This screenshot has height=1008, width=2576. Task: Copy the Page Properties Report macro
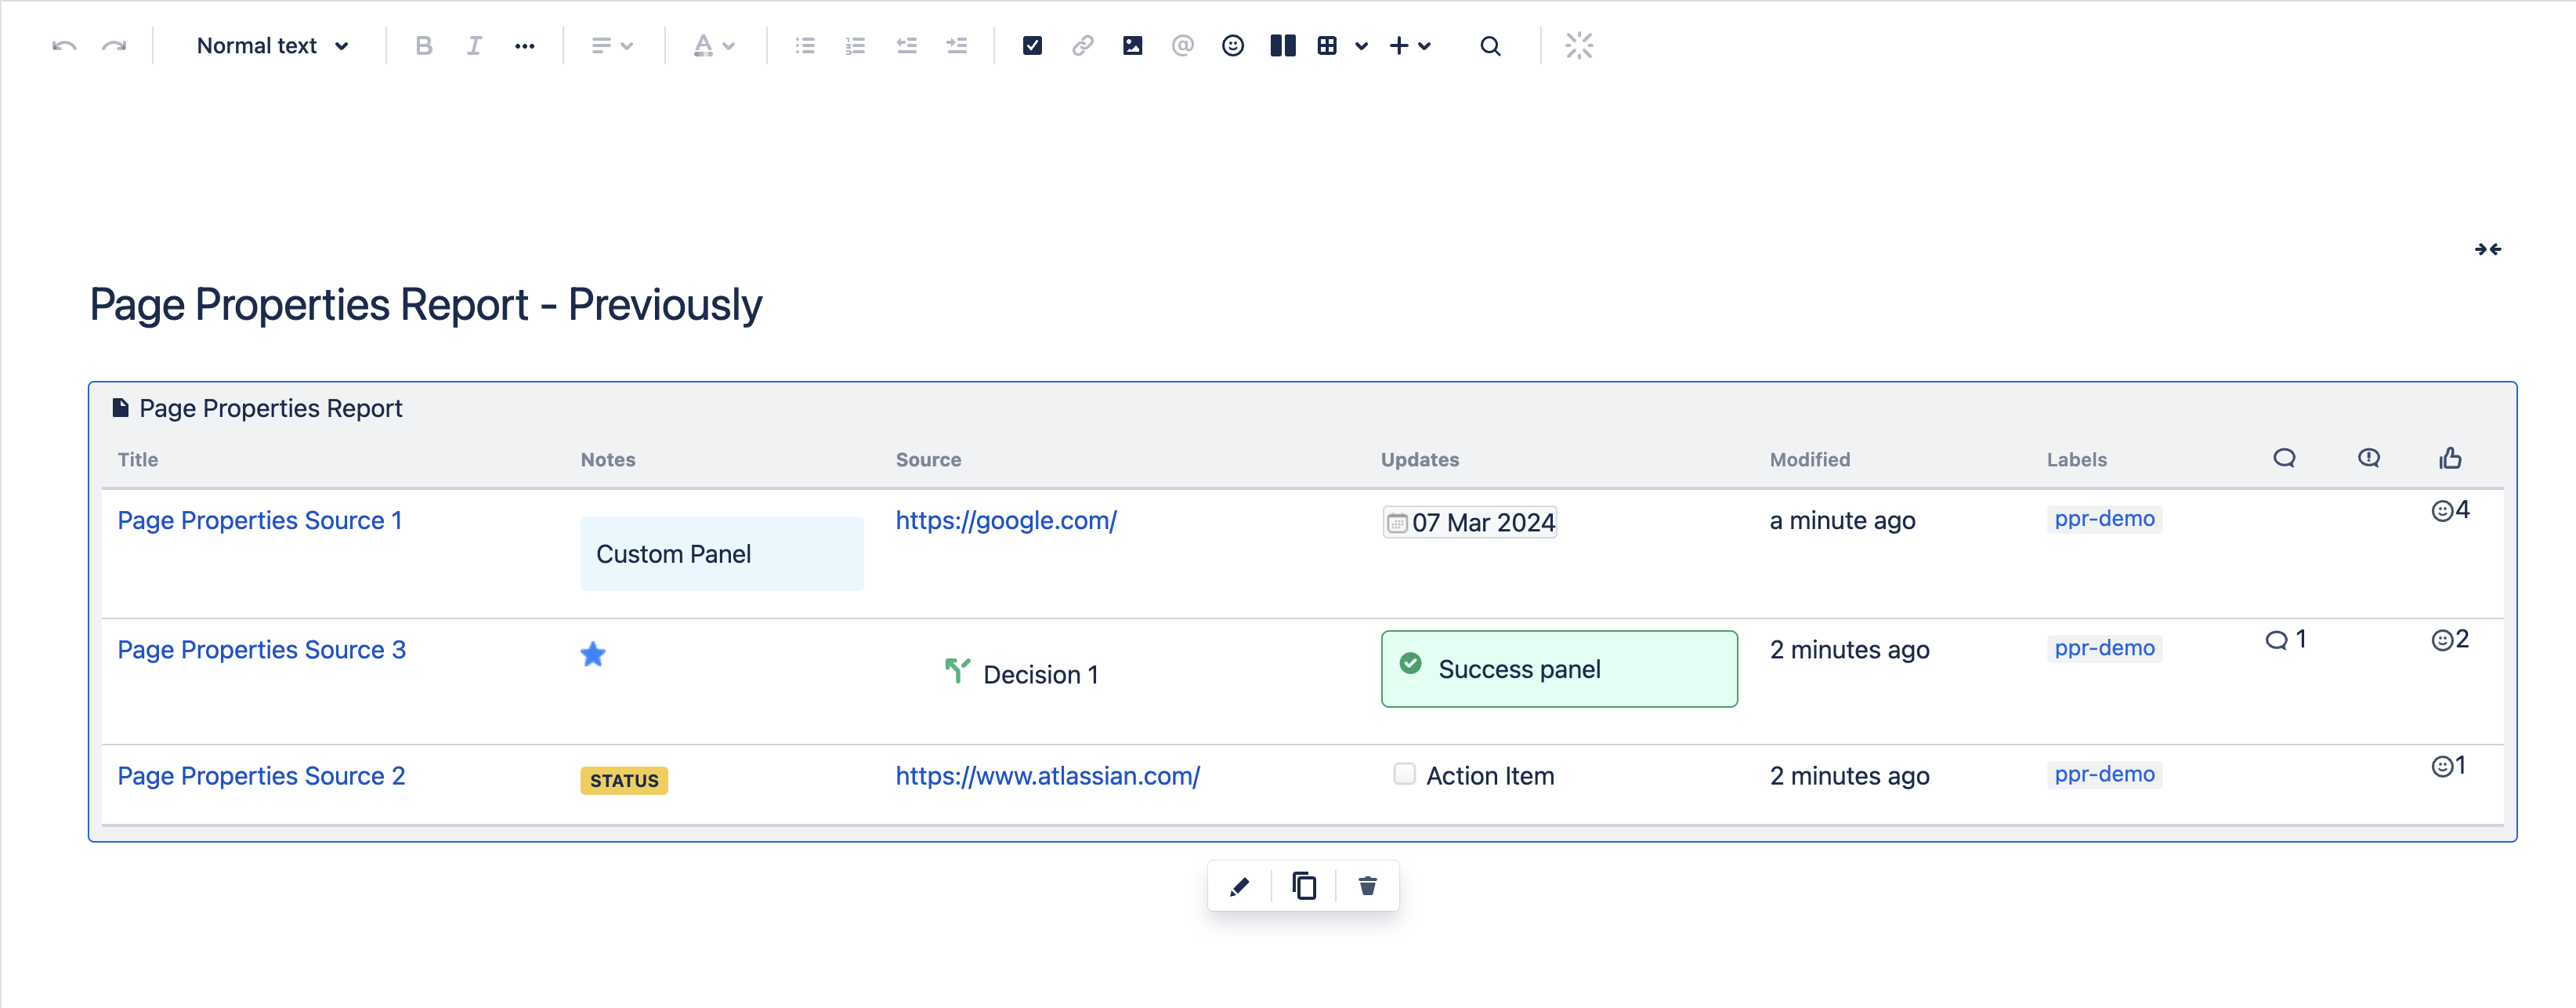coord(1304,886)
